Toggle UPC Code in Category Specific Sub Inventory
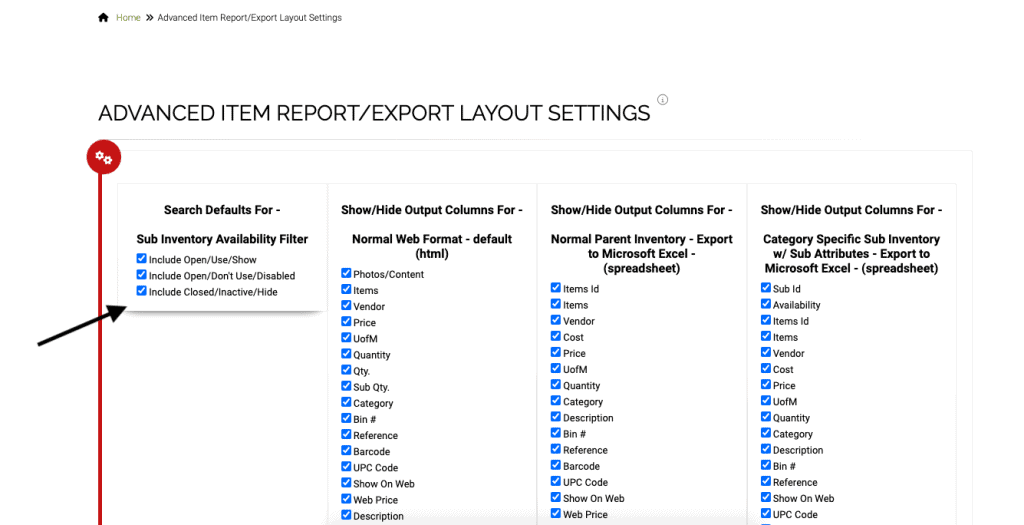 click(x=766, y=513)
